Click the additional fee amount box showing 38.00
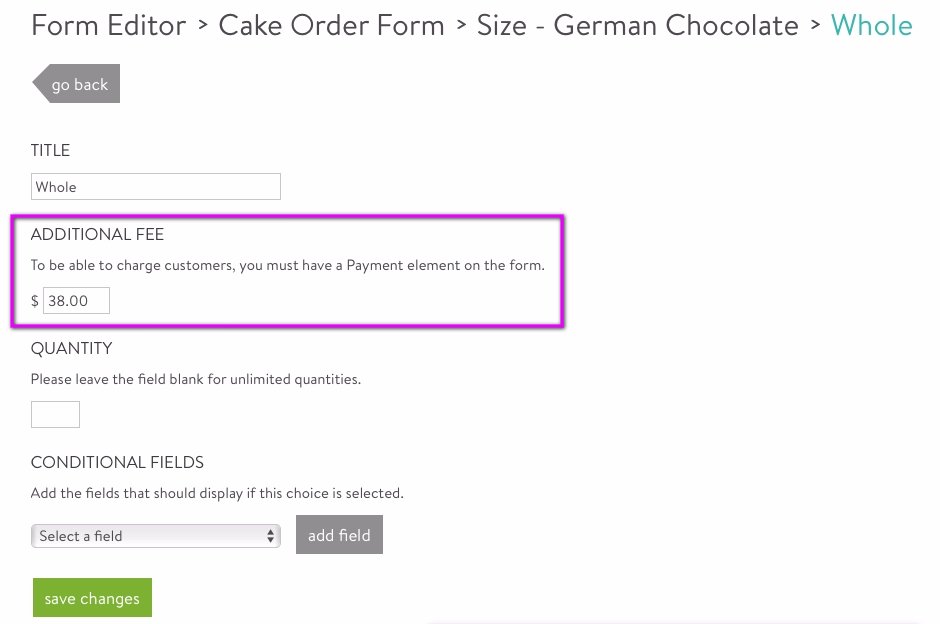This screenshot has width=940, height=624. [76, 300]
